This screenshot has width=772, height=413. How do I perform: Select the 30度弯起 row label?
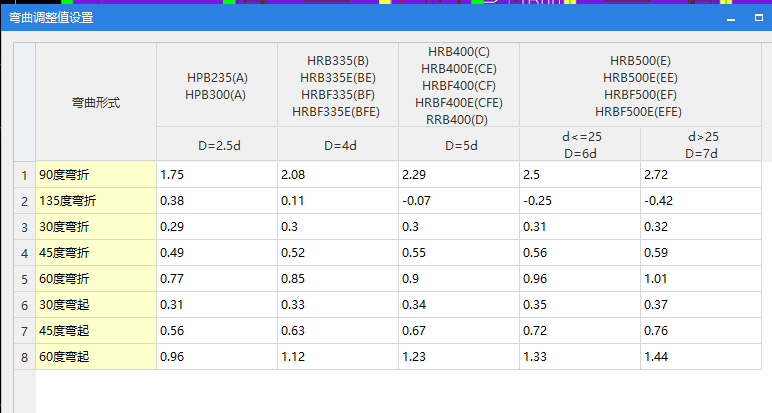click(96, 305)
